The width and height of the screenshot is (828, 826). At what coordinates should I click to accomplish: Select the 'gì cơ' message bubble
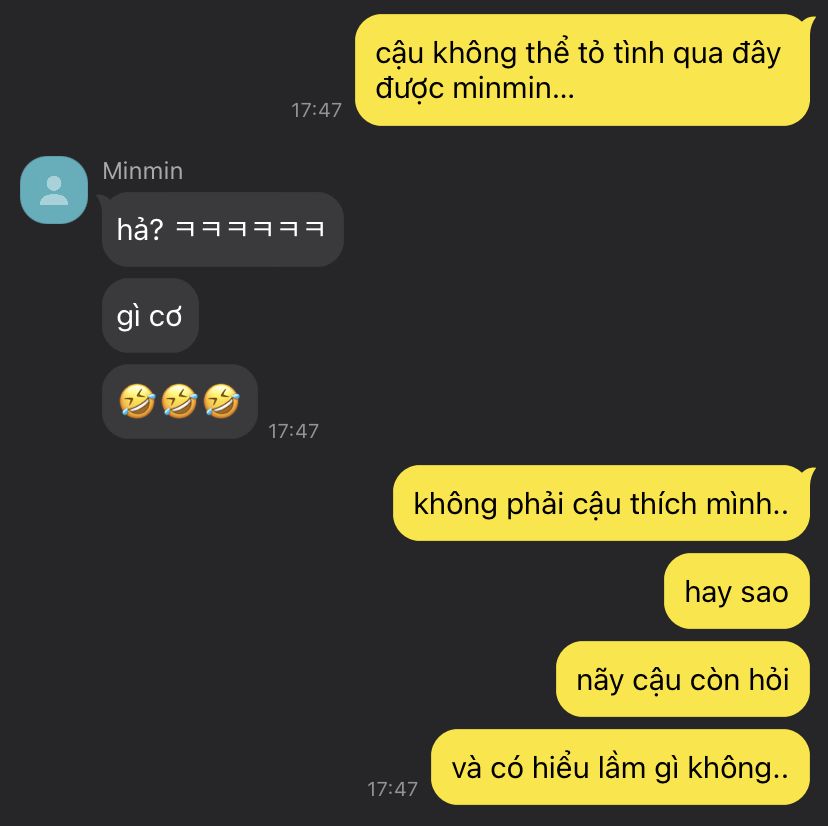pos(150,315)
